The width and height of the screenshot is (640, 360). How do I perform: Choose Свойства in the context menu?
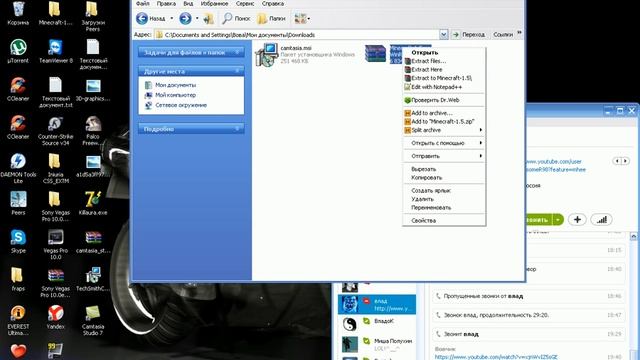point(444,220)
